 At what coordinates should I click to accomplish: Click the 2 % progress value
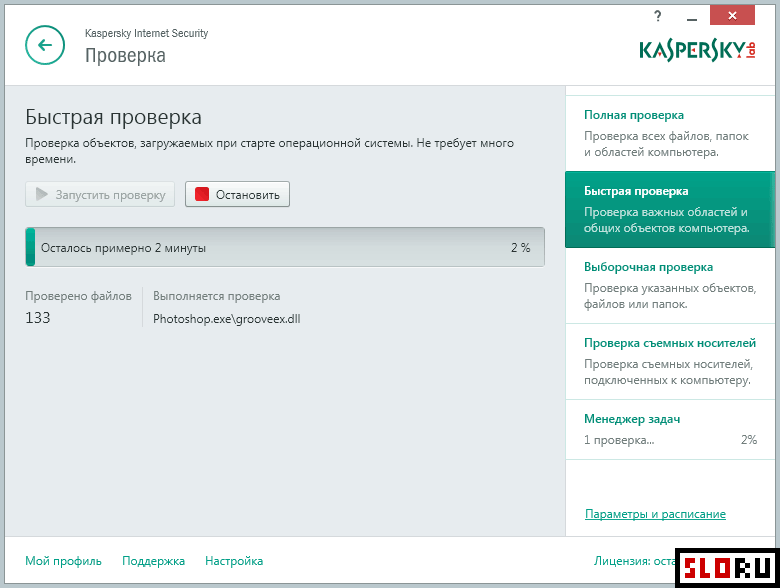coord(520,248)
